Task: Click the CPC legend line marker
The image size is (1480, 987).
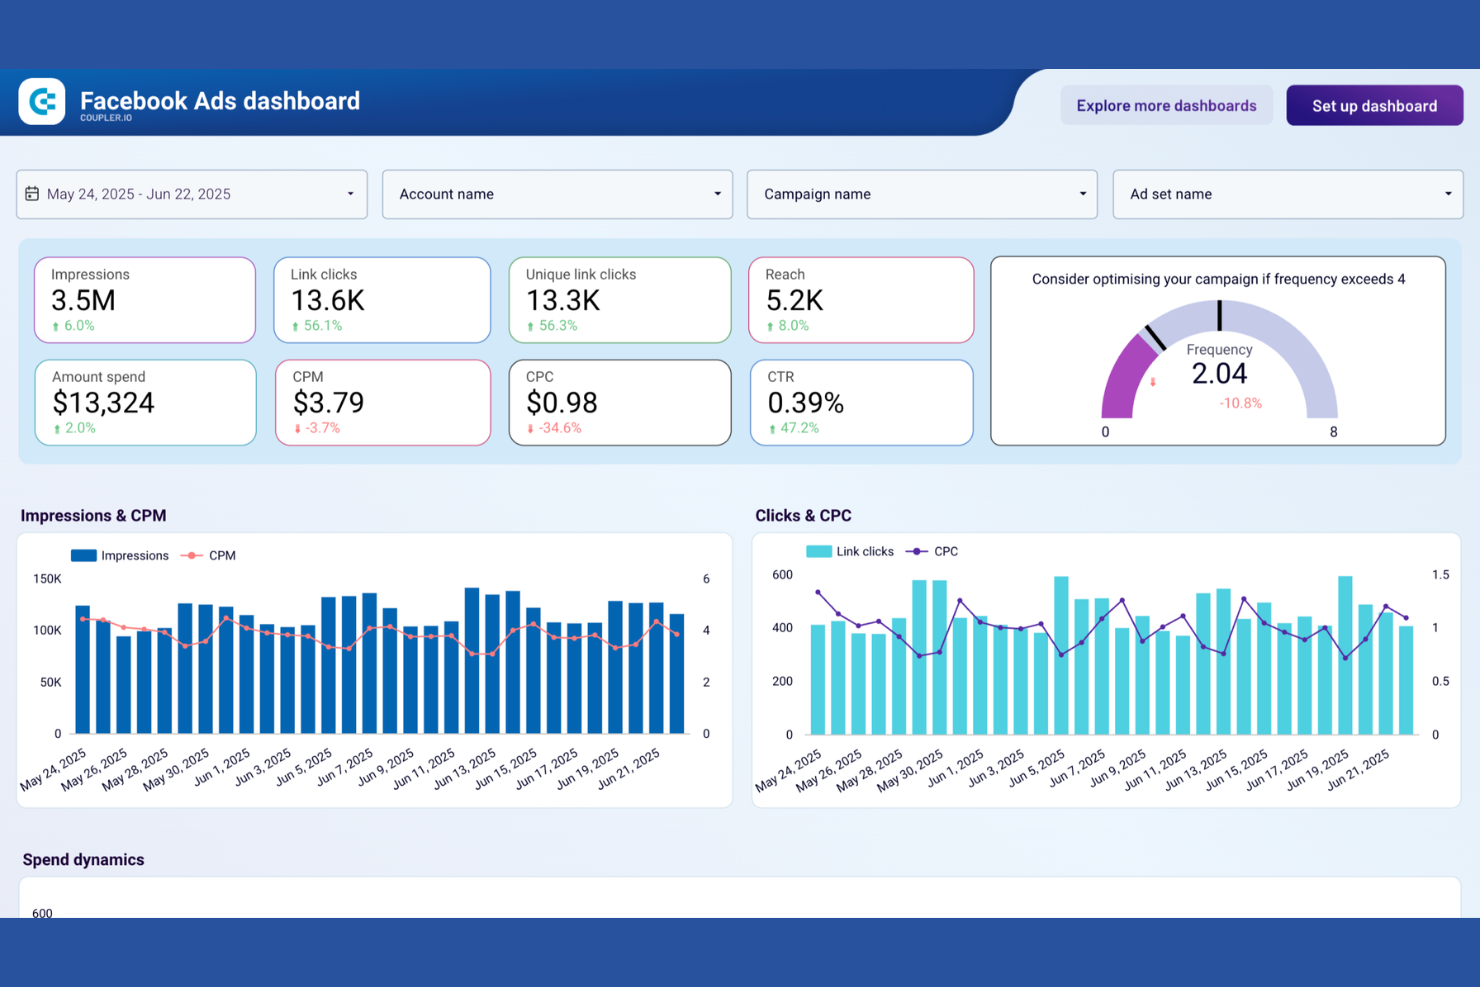Action: click(916, 552)
